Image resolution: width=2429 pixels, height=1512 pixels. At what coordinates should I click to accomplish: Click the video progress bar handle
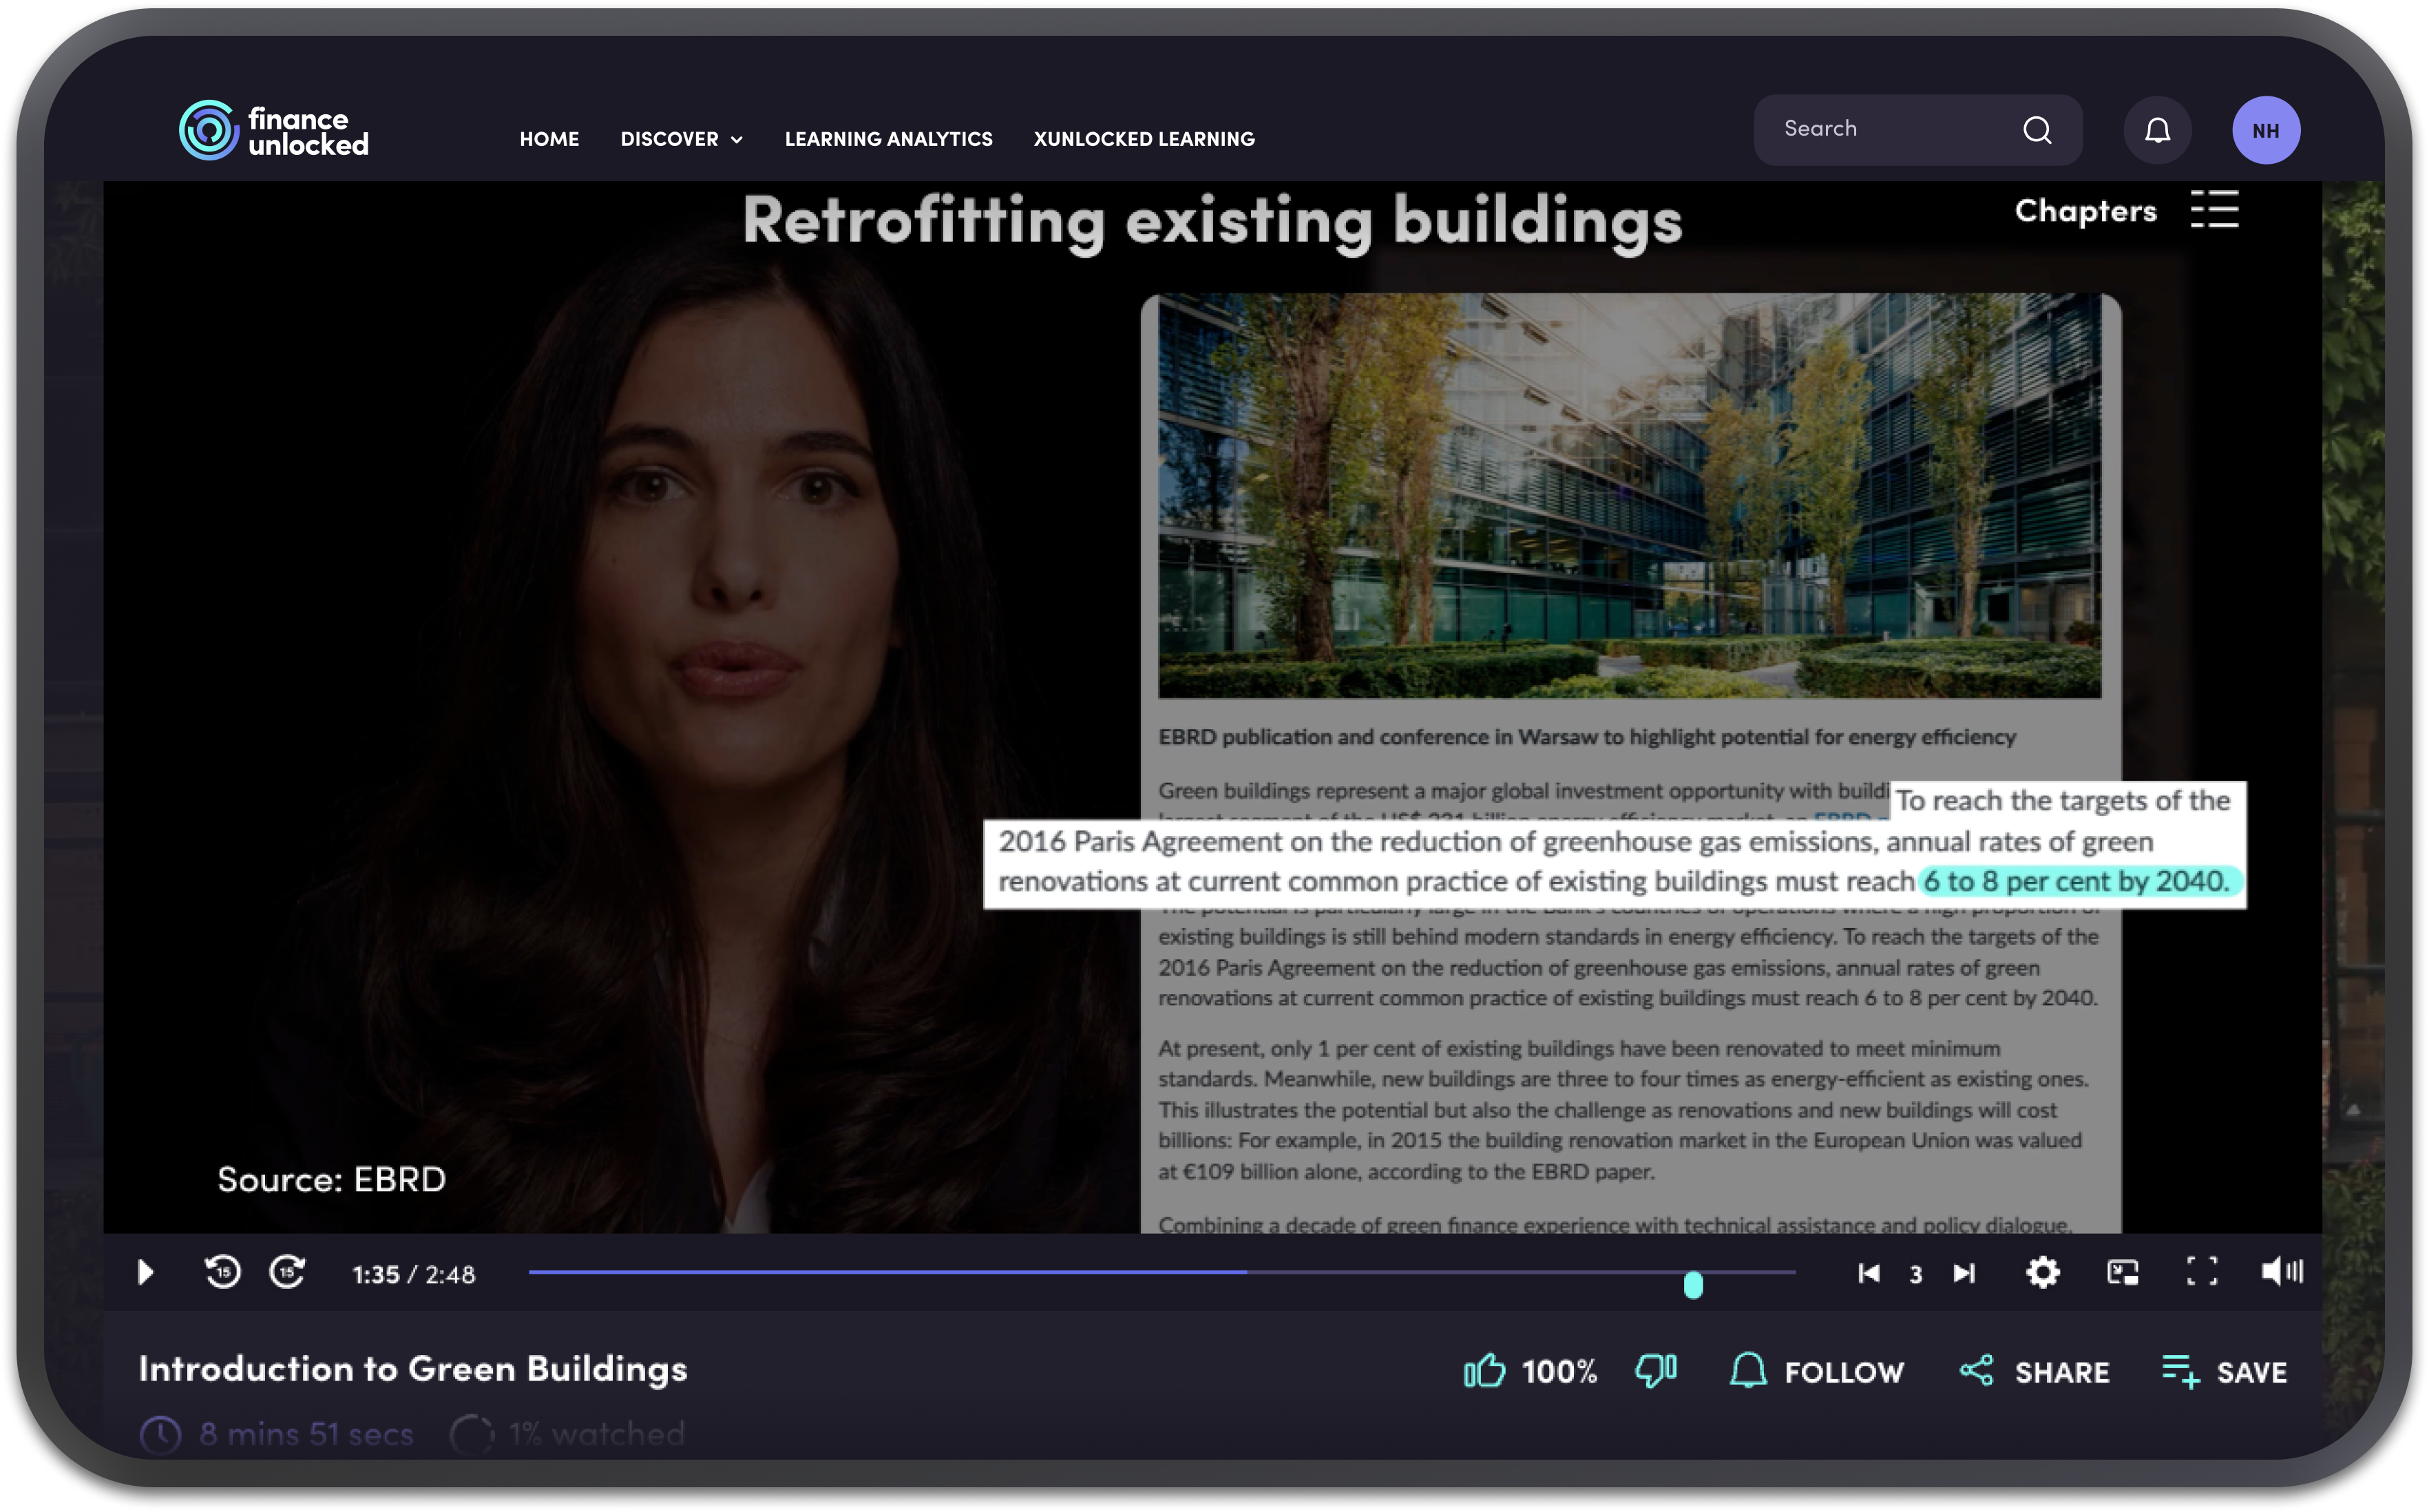[1692, 1285]
